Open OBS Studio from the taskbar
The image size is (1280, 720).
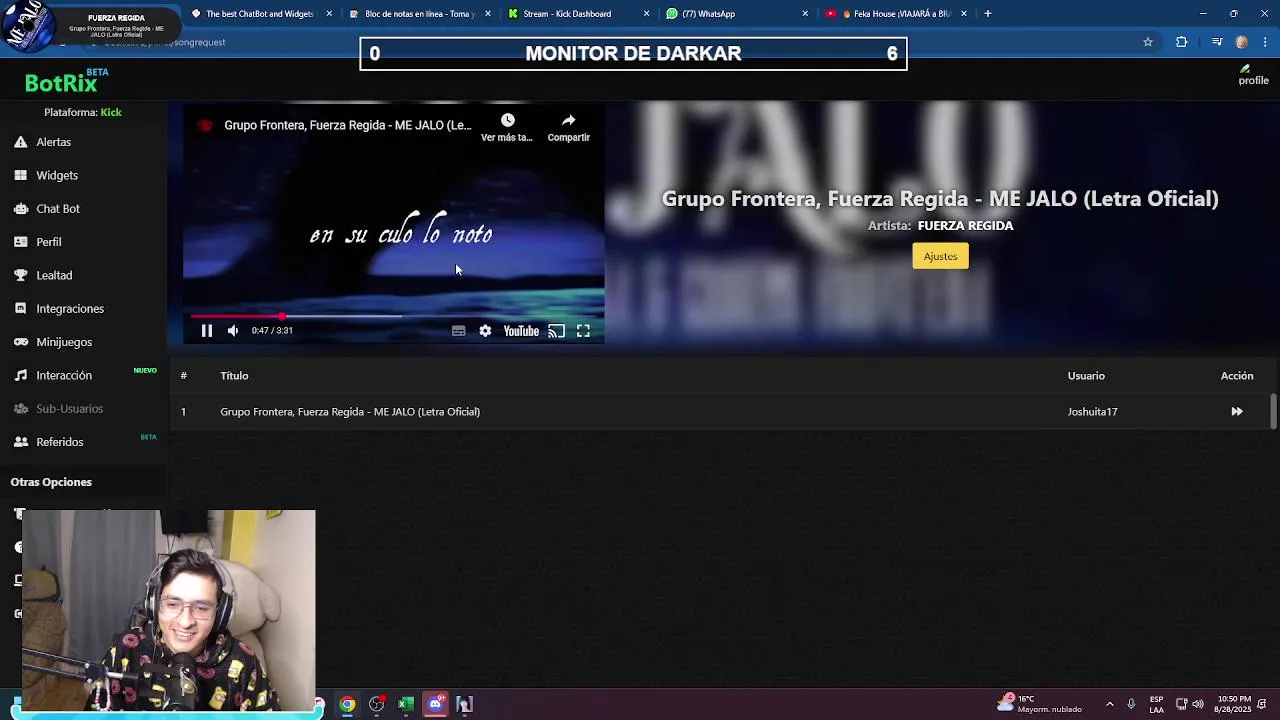(x=376, y=704)
